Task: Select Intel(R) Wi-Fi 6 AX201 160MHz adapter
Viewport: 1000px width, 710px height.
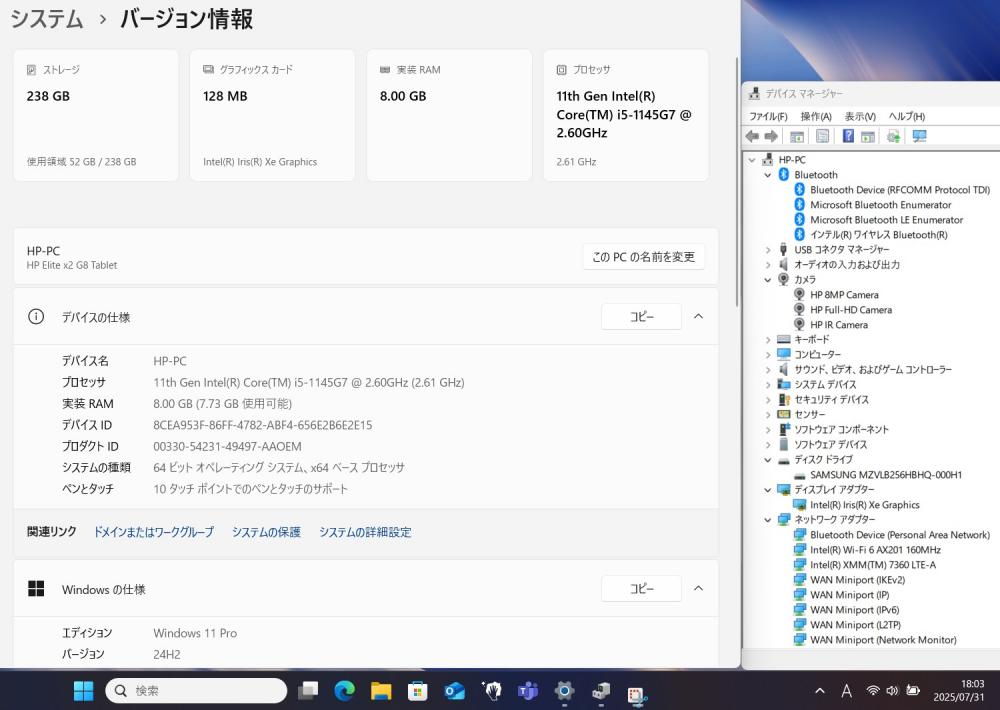Action: (x=875, y=549)
